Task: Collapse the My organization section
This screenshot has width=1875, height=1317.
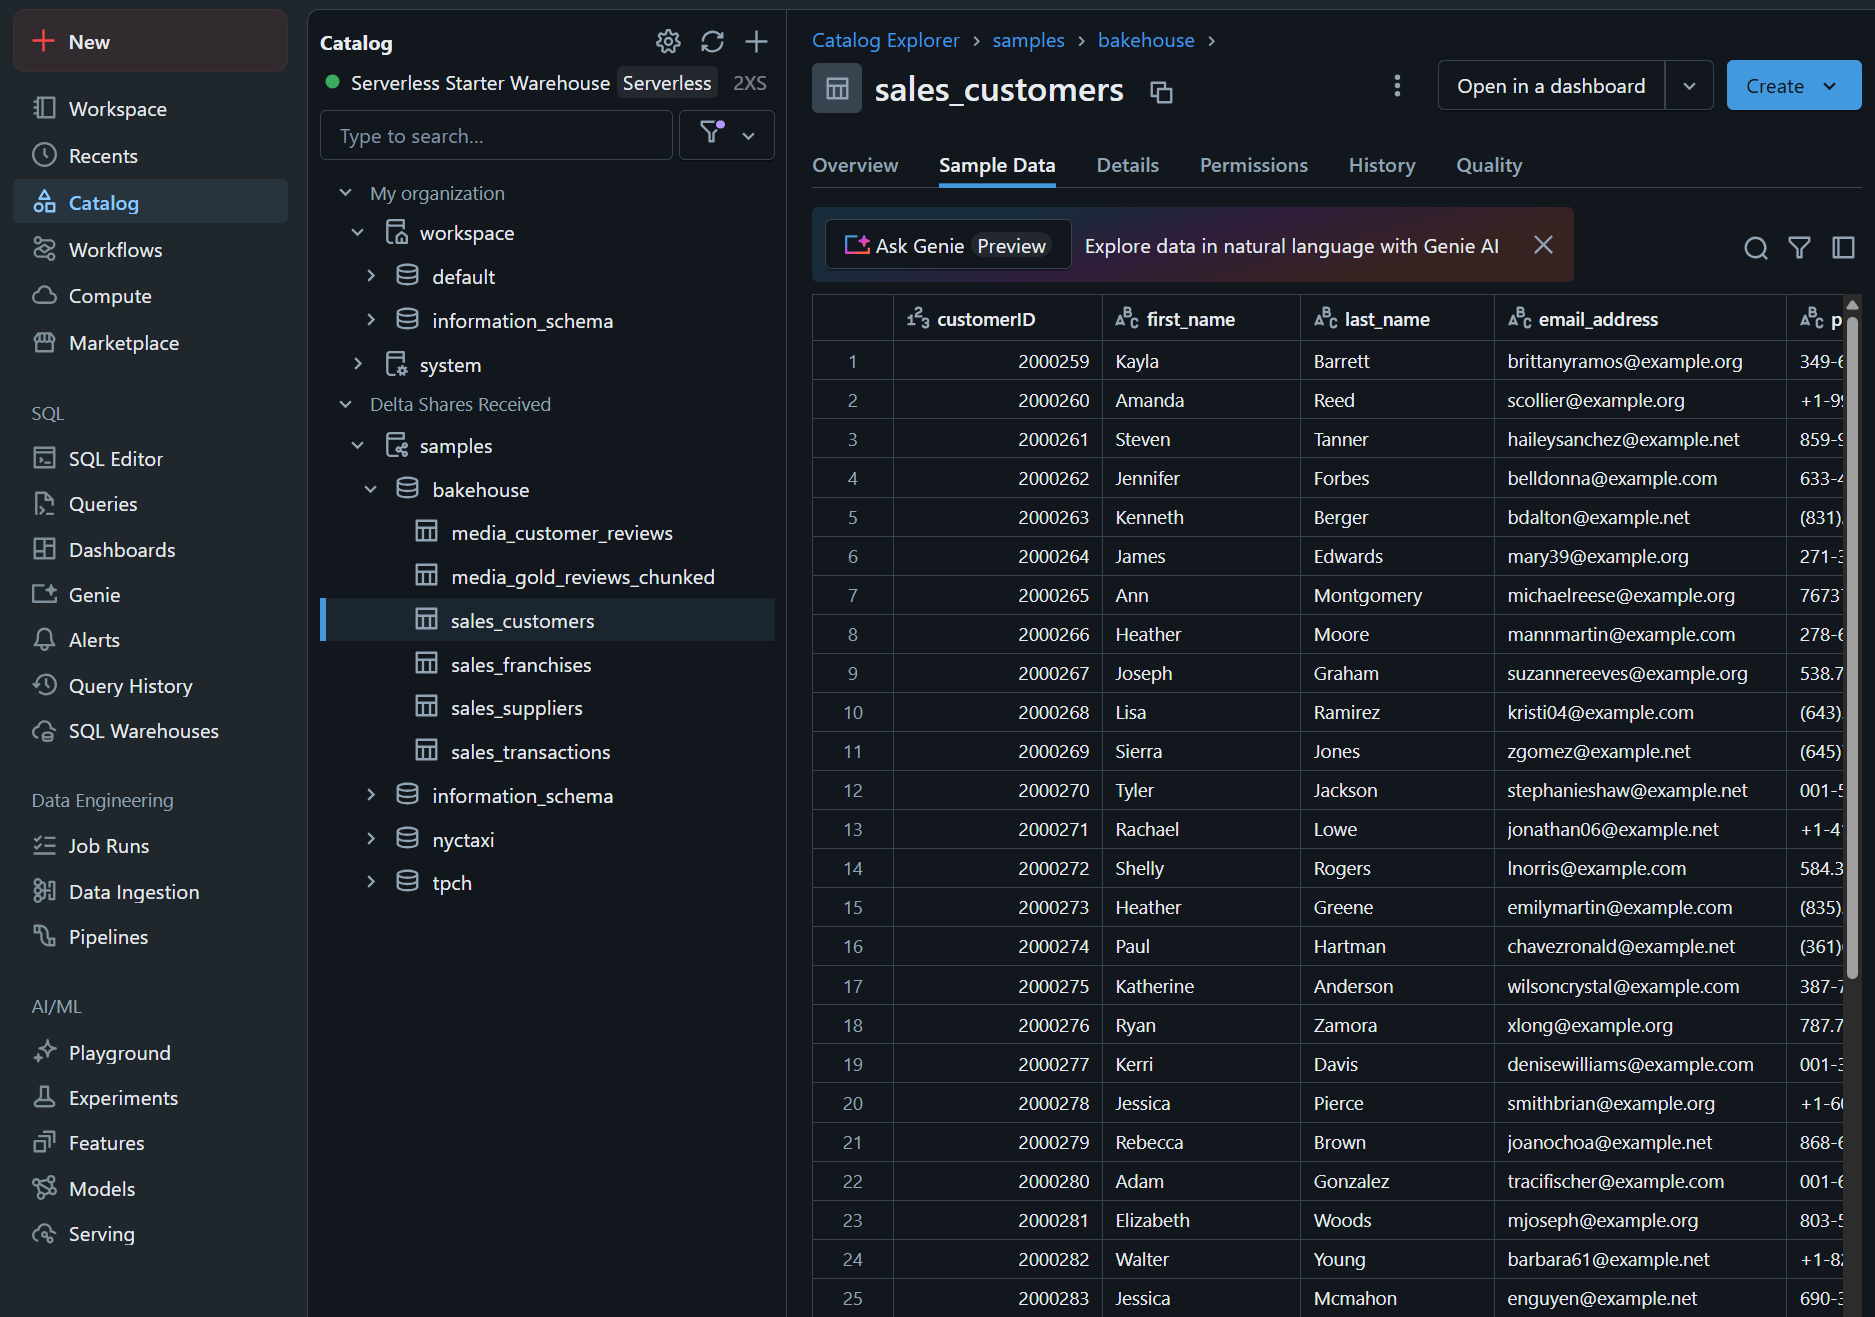Action: [345, 193]
